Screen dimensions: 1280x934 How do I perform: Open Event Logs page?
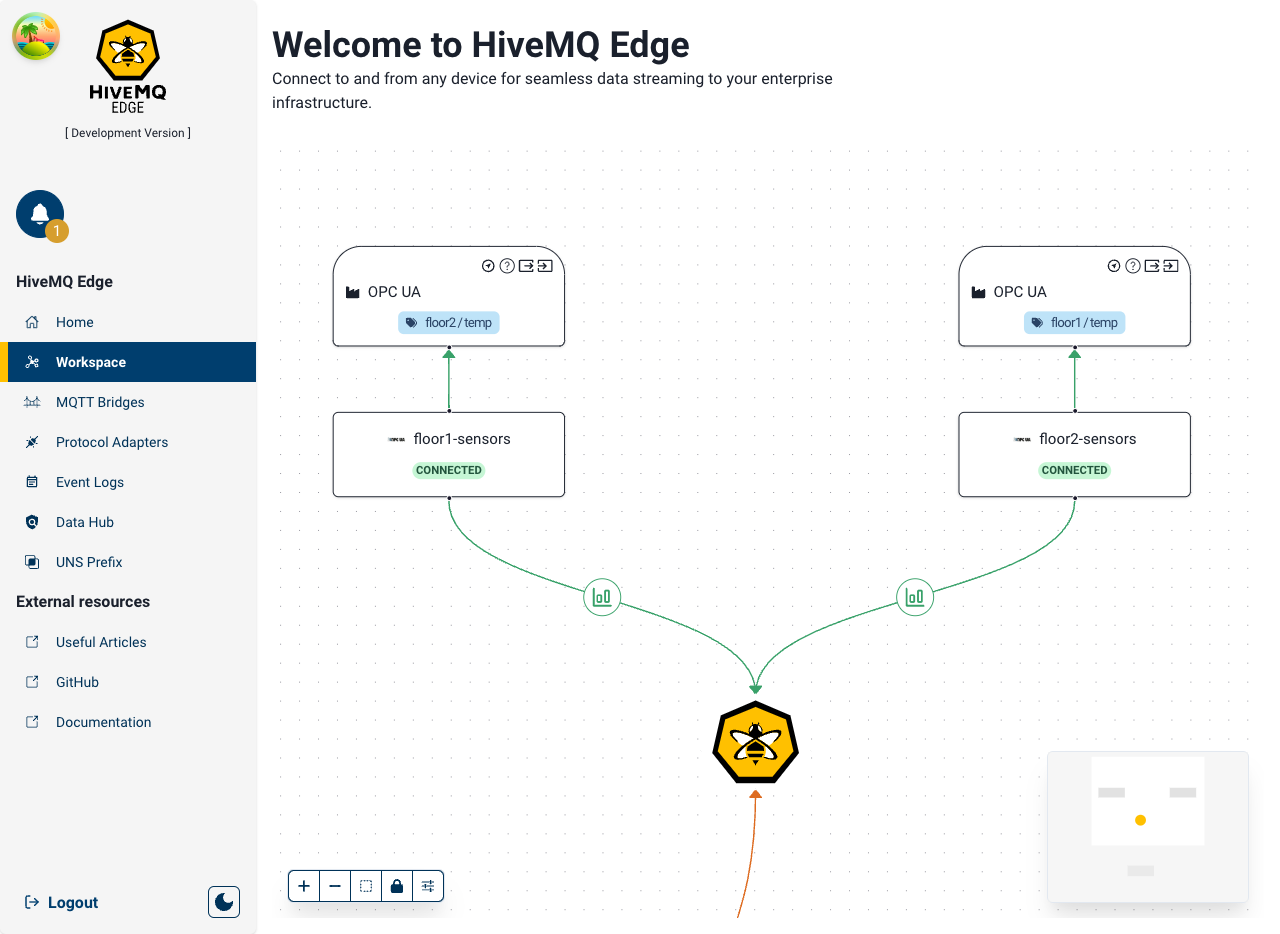(128, 482)
